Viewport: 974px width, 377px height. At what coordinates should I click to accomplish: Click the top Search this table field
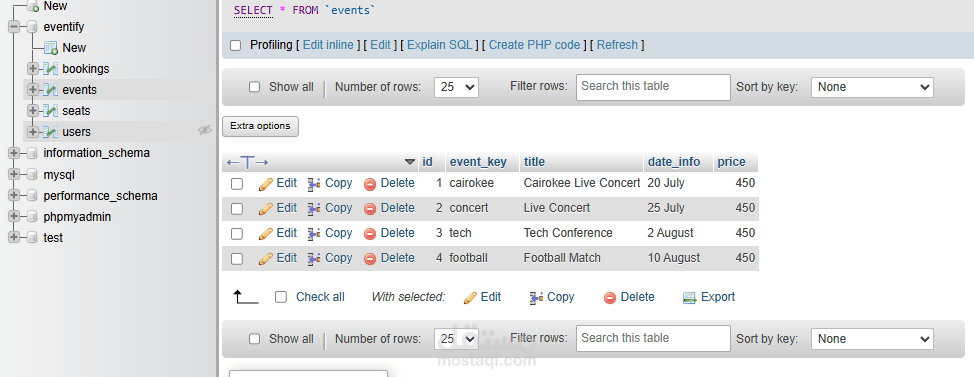pos(653,87)
